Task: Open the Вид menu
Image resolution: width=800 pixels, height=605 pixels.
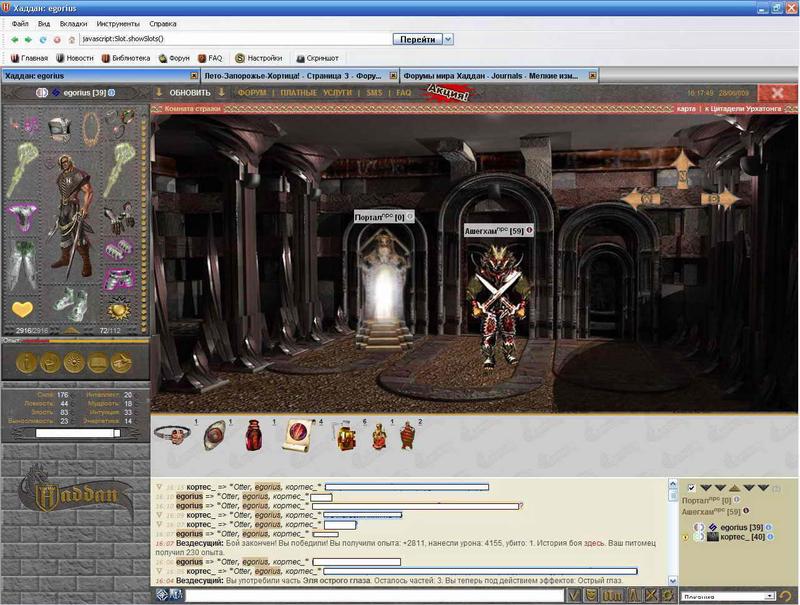Action: click(44, 23)
